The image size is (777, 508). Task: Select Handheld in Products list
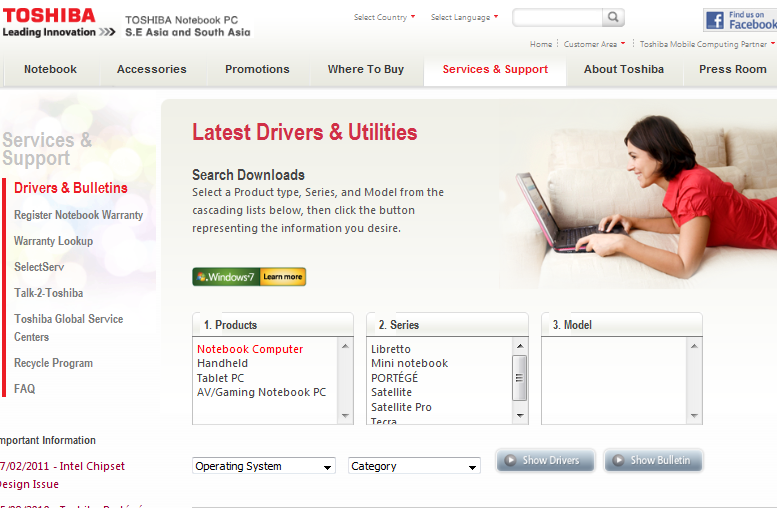tap(222, 363)
